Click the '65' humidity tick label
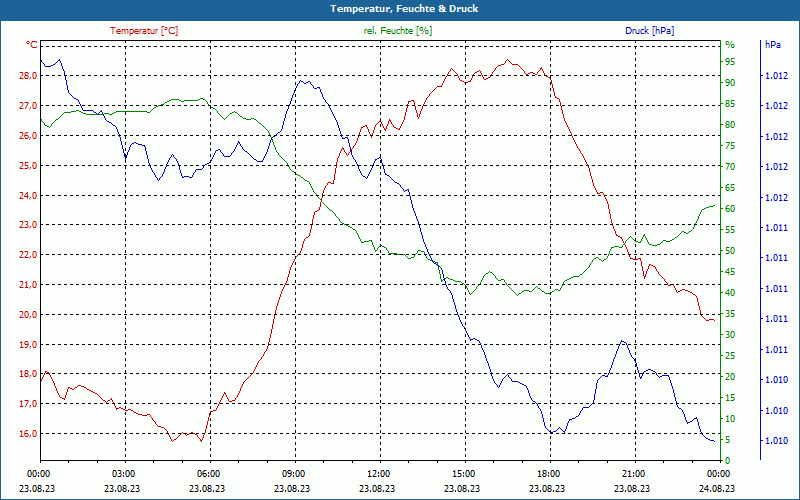800x500 pixels. click(x=730, y=188)
